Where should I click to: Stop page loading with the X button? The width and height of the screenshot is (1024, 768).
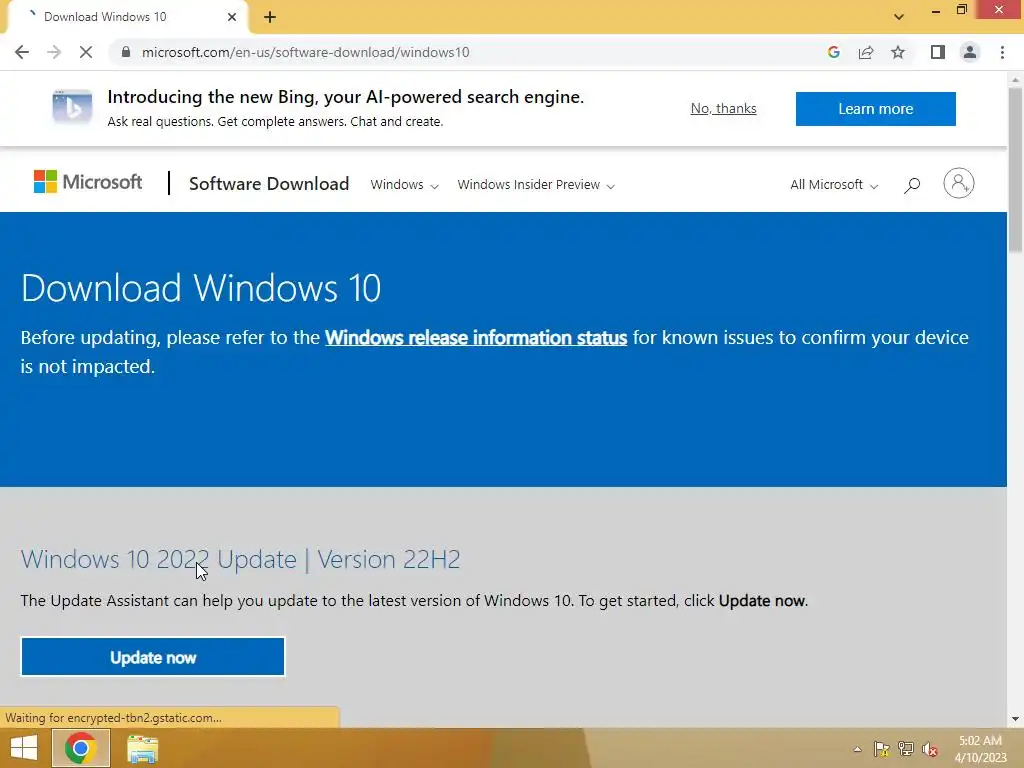(86, 52)
